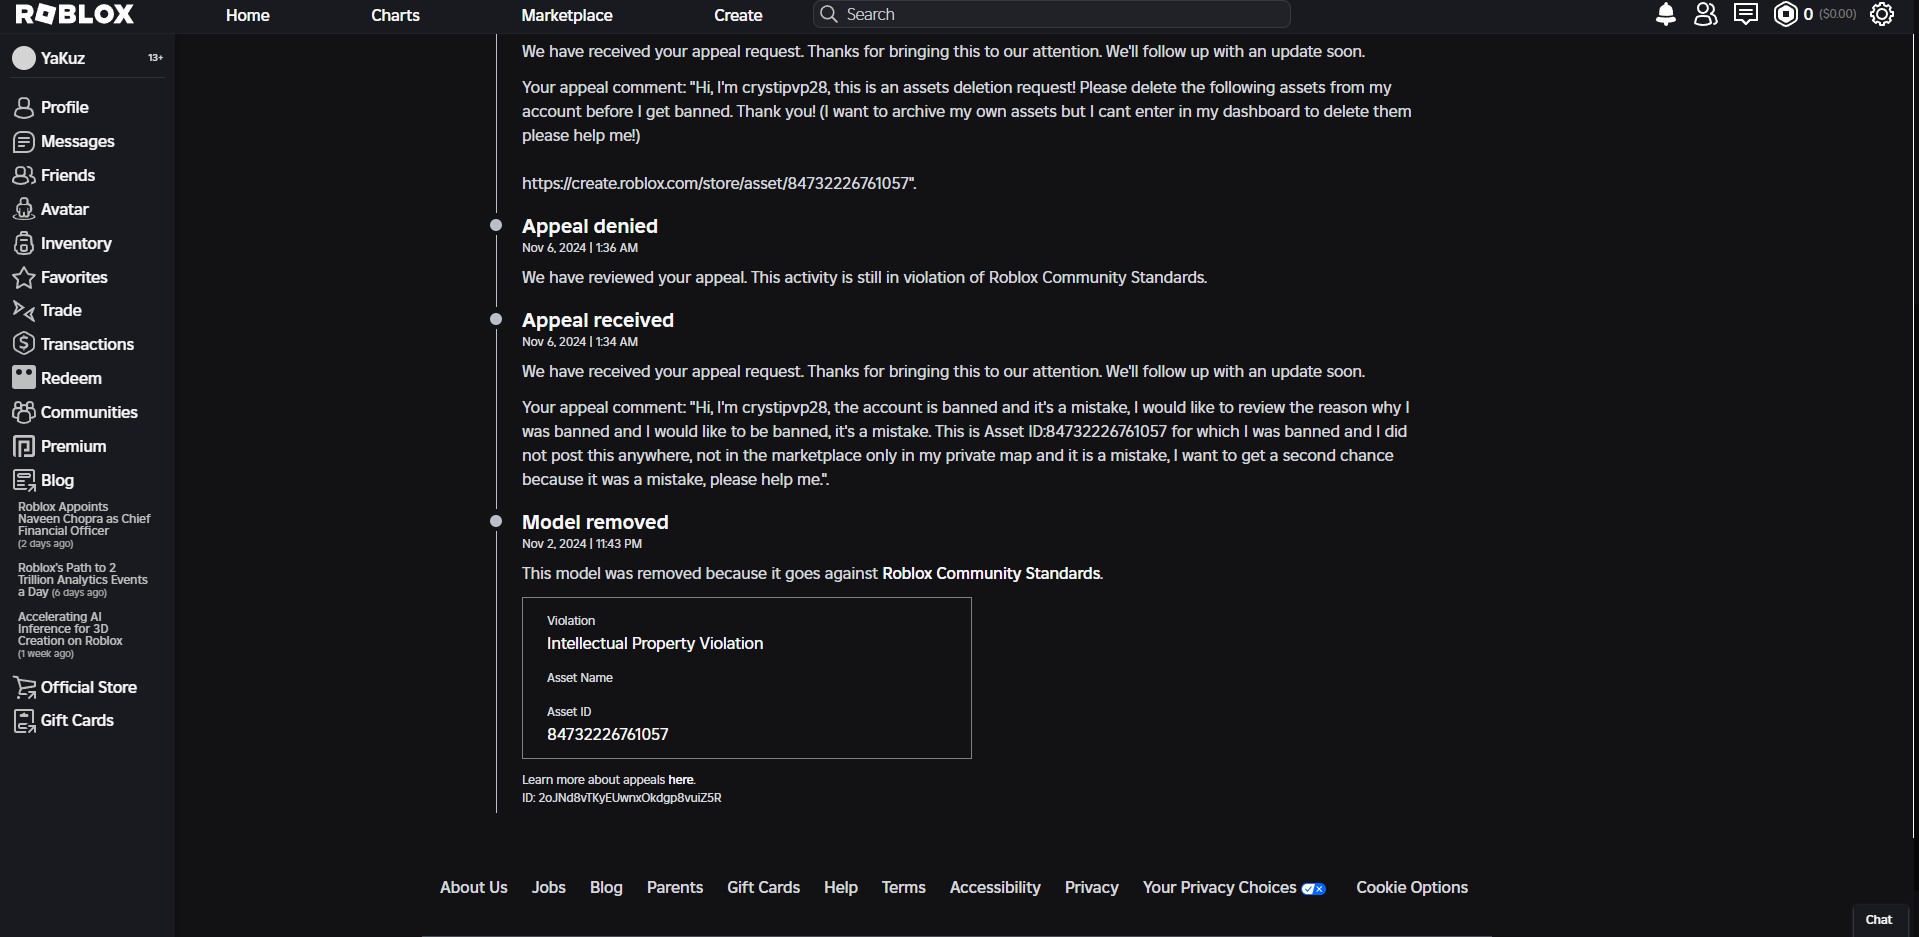The image size is (1919, 937).
Task: Open Avatar from the sidebar
Action: click(64, 209)
